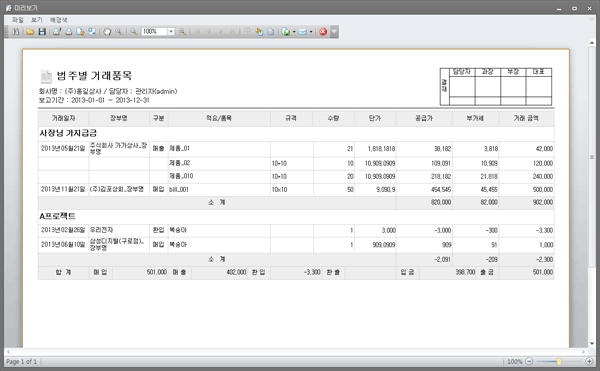Image resolution: width=600 pixels, height=371 pixels.
Task: Open page background color icon
Action: point(259,32)
